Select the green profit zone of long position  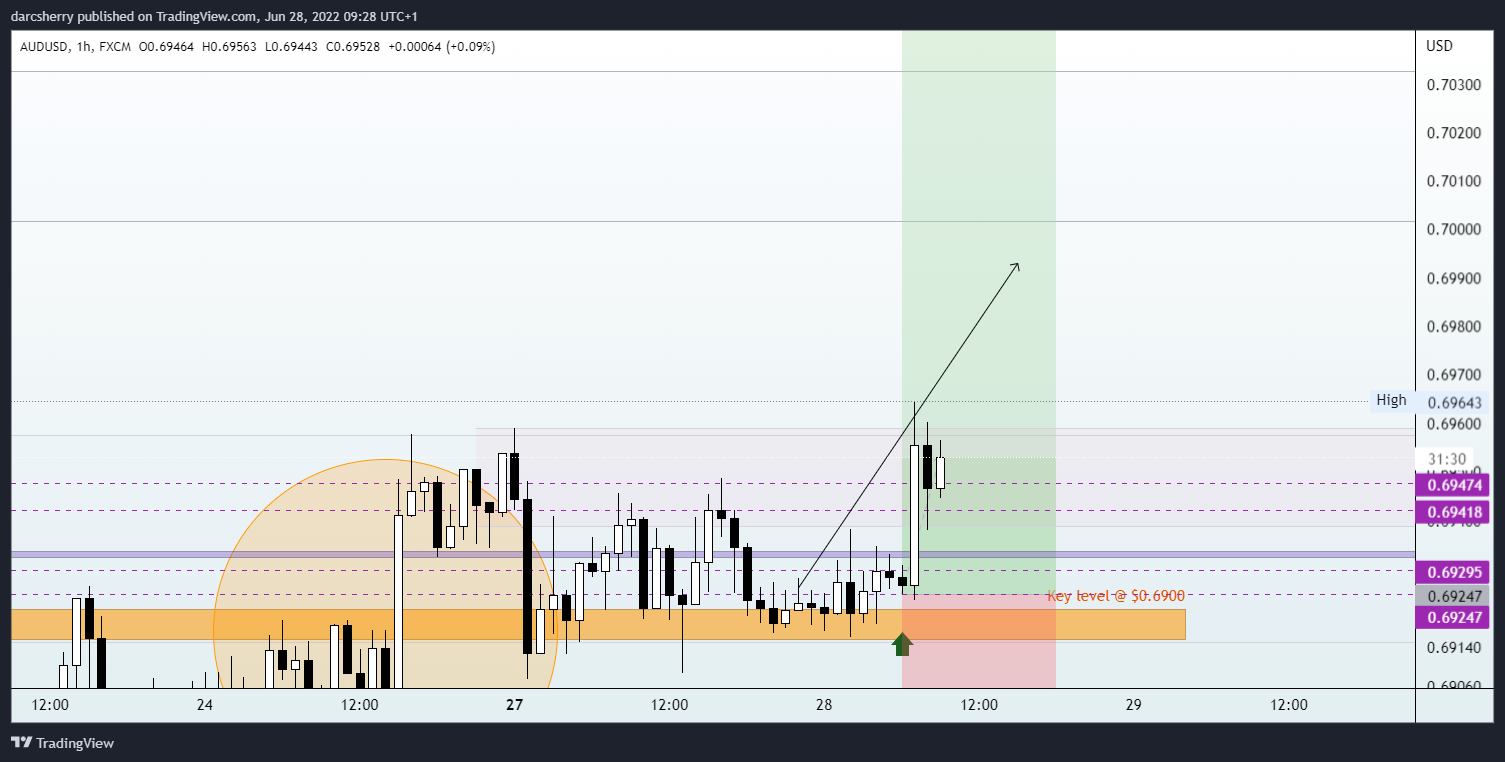[x=979, y=312]
